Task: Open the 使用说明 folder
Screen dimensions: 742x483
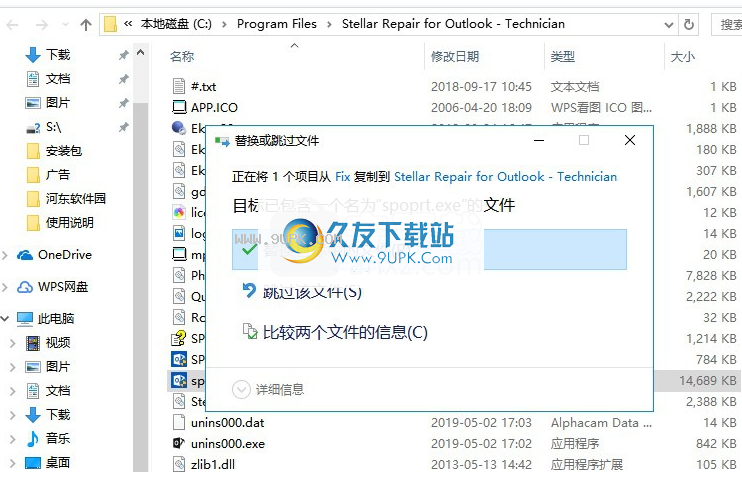Action: click(x=60, y=222)
